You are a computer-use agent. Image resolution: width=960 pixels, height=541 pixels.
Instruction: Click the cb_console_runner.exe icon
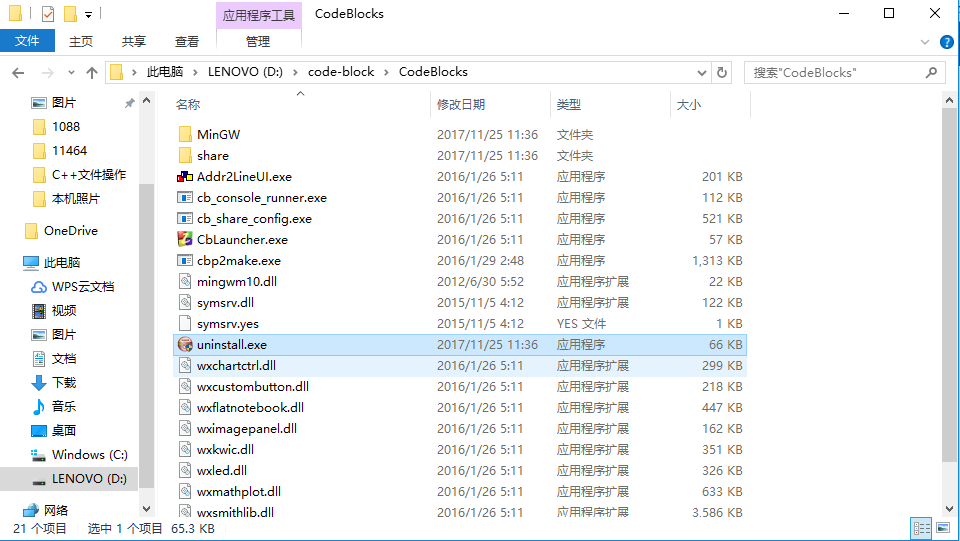point(185,198)
